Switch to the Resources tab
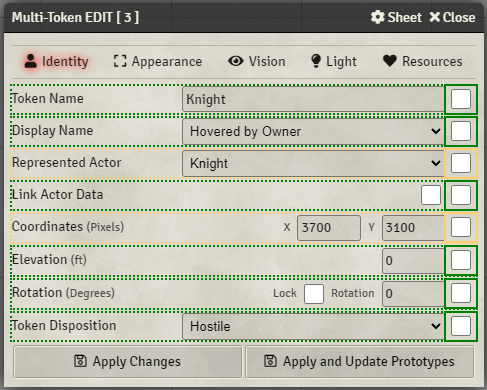The height and width of the screenshot is (390, 487). click(423, 61)
